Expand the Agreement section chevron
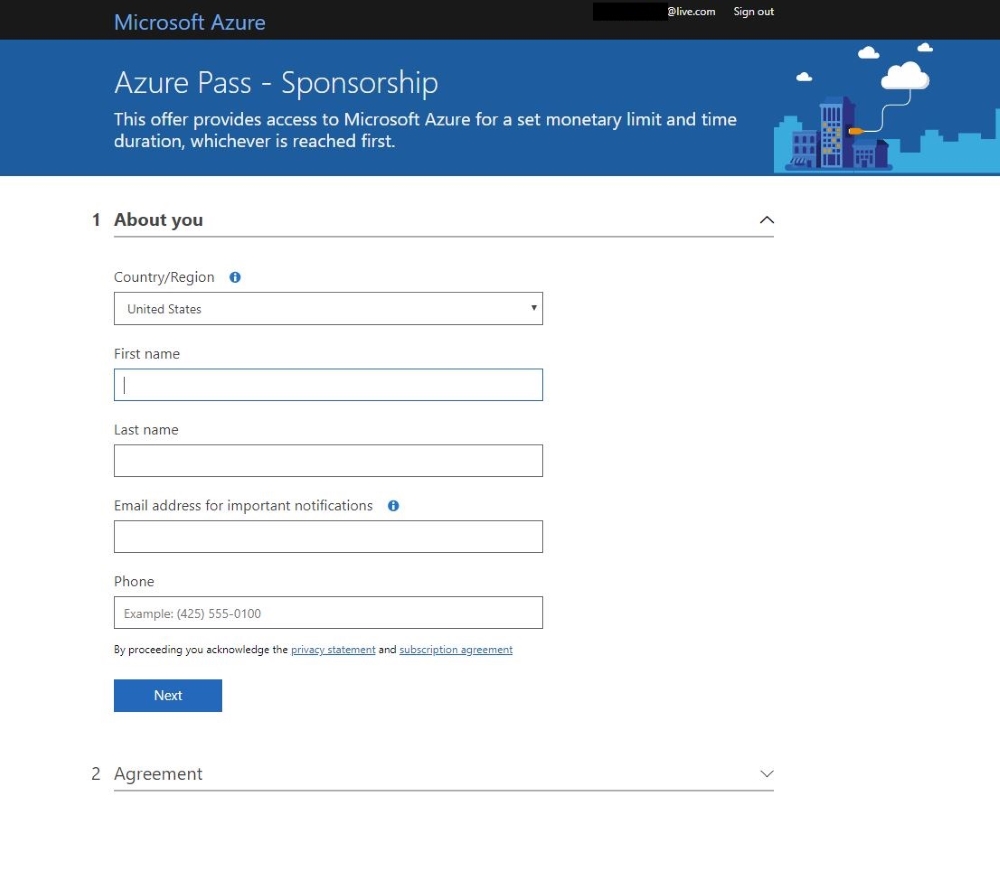This screenshot has width=1000, height=882. (x=766, y=772)
